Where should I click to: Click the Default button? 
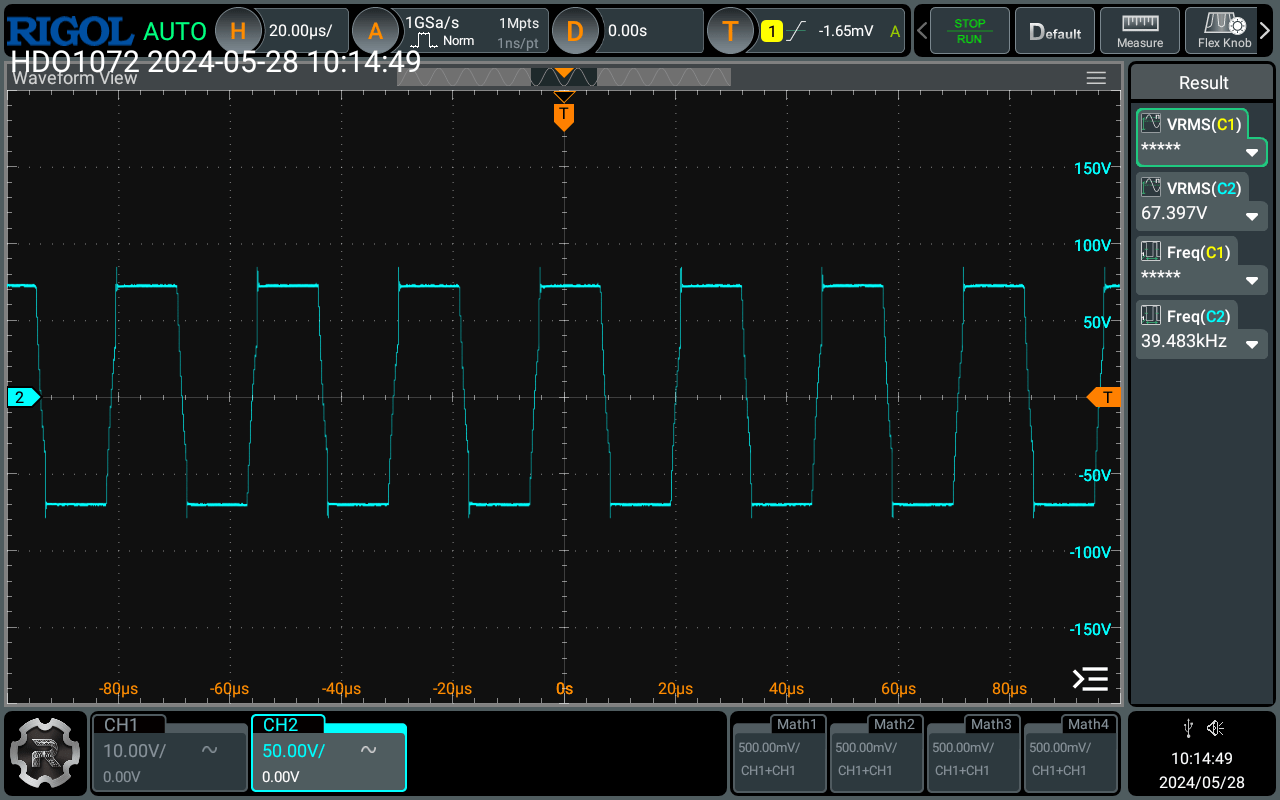tap(1055, 31)
